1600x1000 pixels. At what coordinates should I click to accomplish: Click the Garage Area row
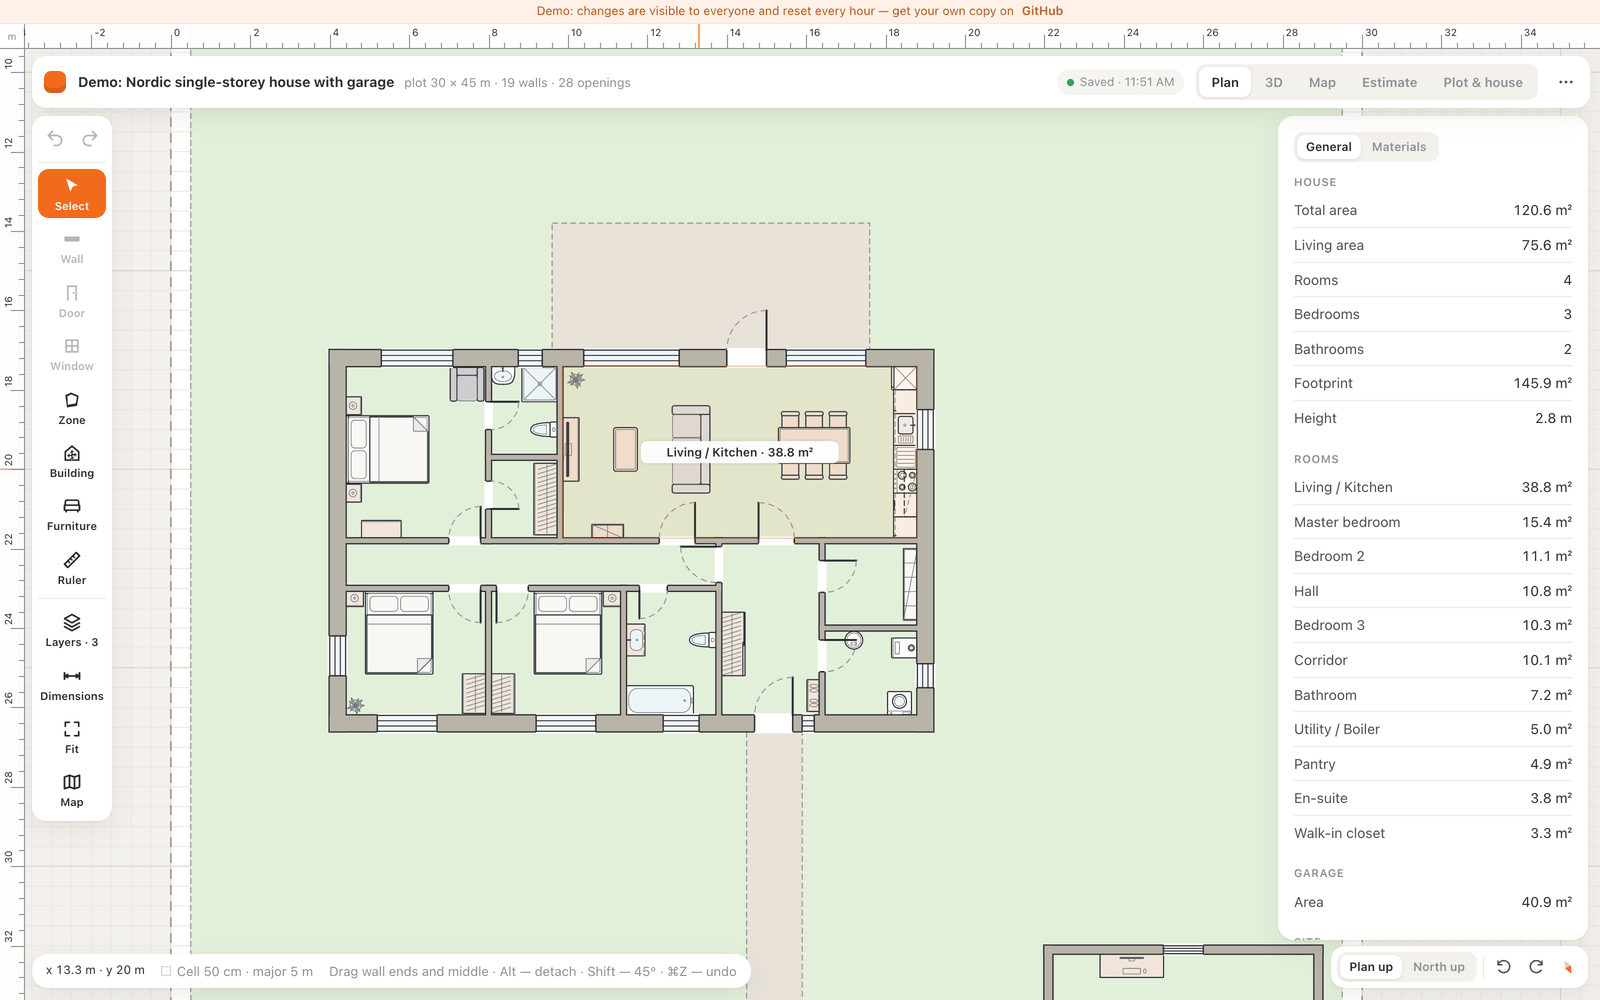[x=1432, y=902]
